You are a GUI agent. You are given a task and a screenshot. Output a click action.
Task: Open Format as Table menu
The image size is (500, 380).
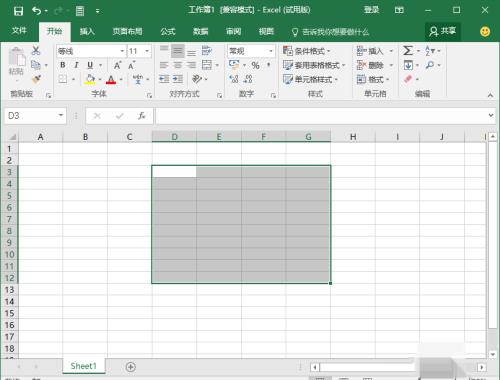314,65
